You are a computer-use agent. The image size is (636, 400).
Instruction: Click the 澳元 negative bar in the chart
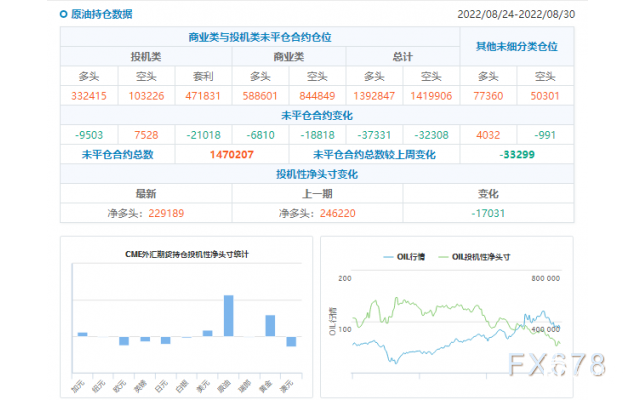291,341
